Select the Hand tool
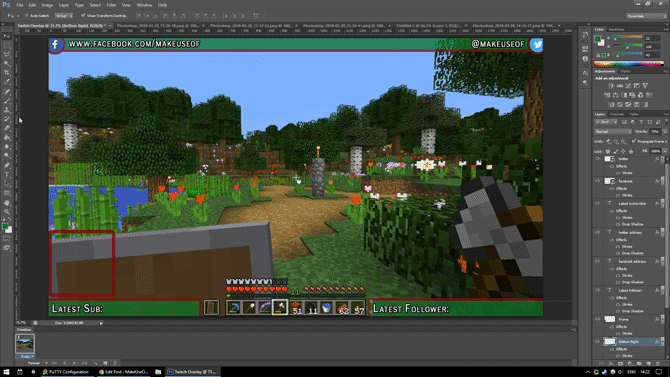The image size is (670, 377). (7, 203)
